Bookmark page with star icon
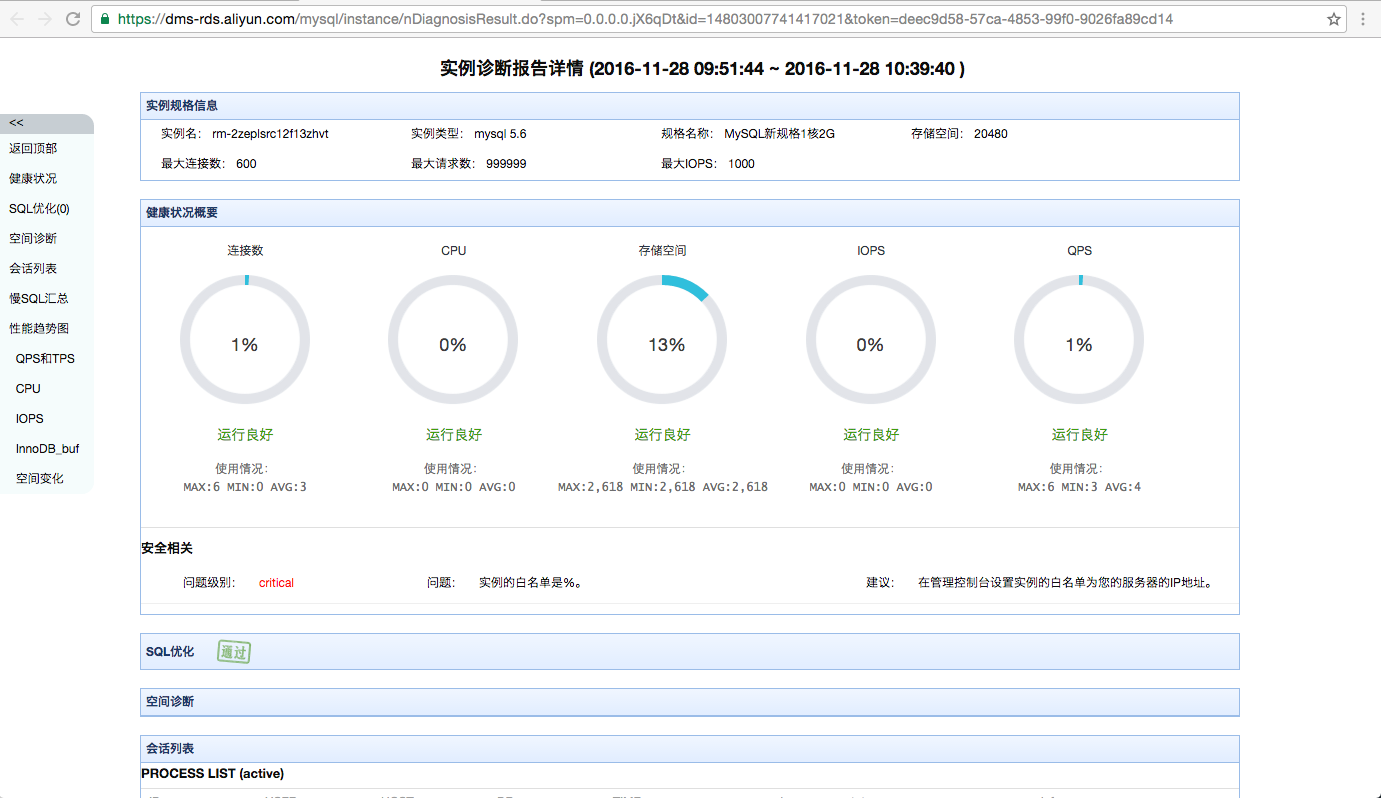This screenshot has width=1381, height=798. (1334, 19)
